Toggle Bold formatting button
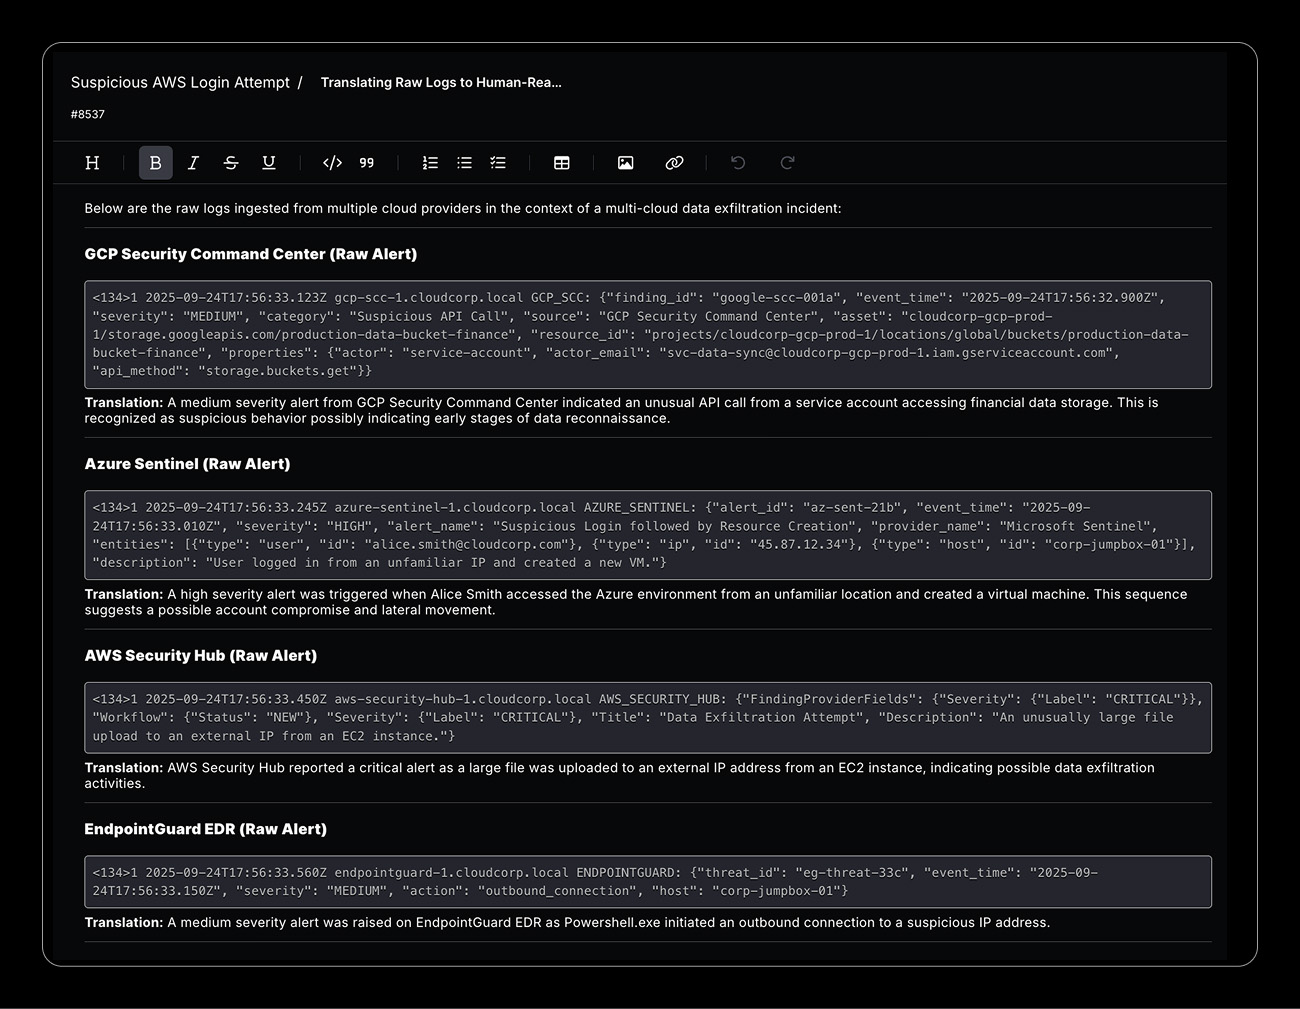The height and width of the screenshot is (1009, 1300). pos(155,163)
